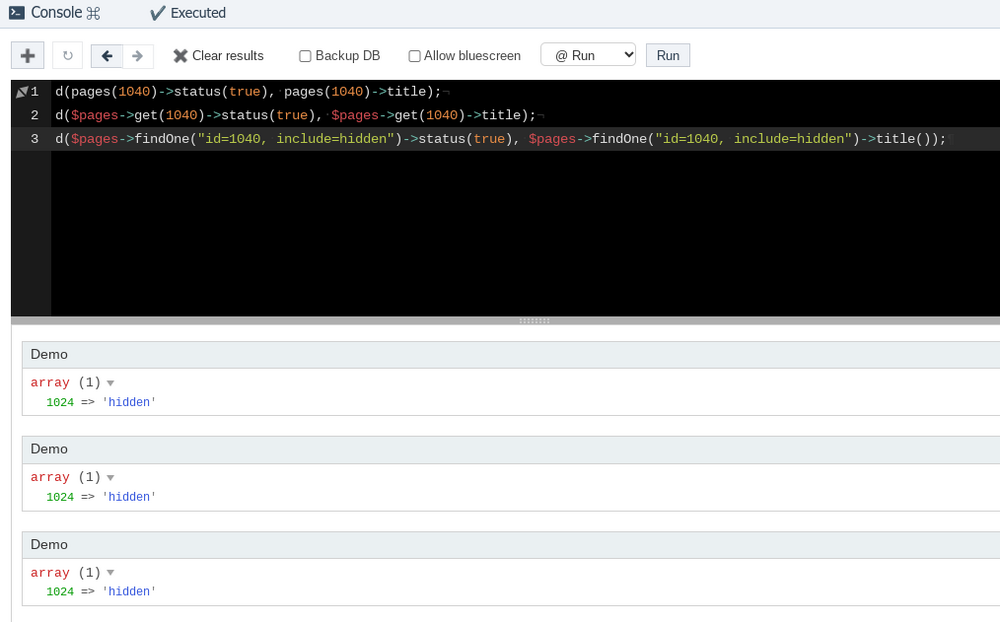Click line number 2 in gutter

click(x=34, y=115)
